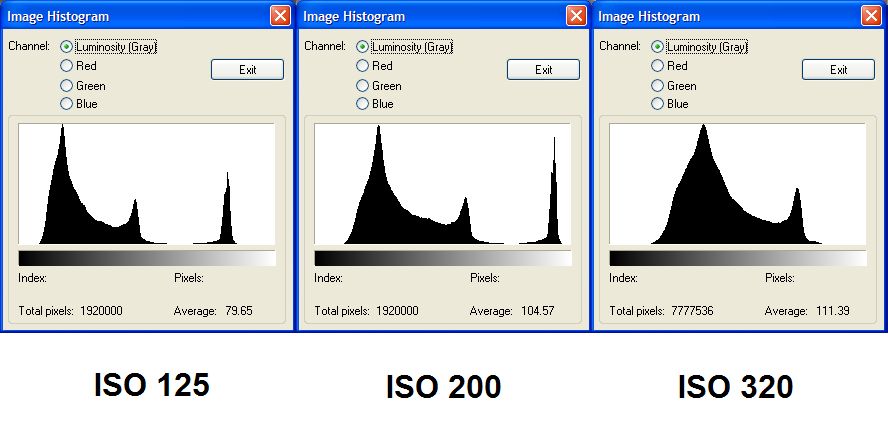Click the ISO 320 caption label

point(736,387)
